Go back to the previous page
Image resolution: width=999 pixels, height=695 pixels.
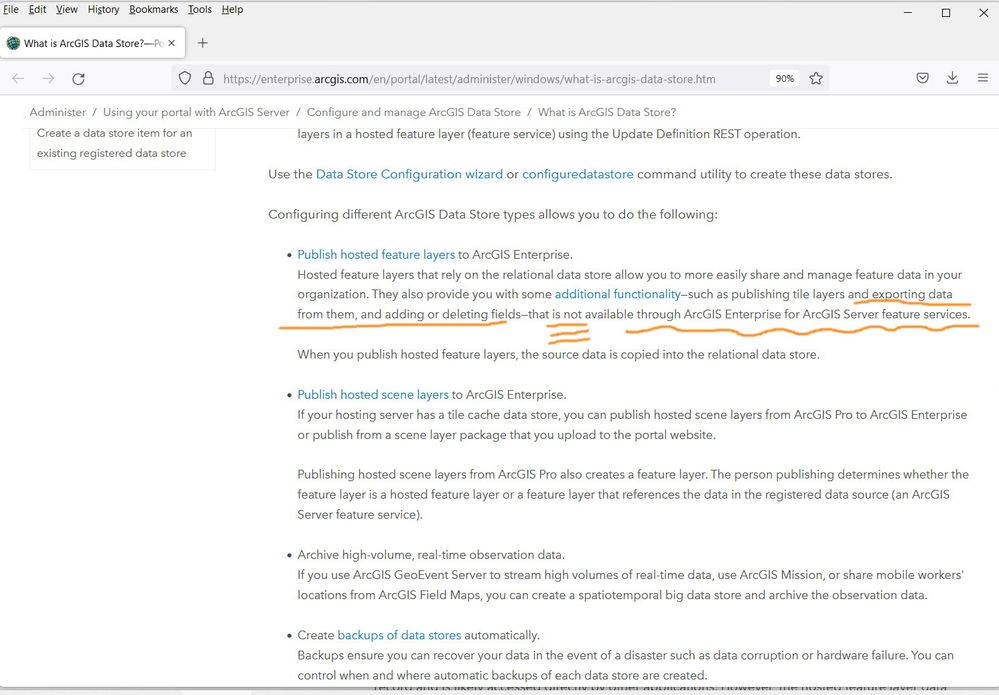18,78
